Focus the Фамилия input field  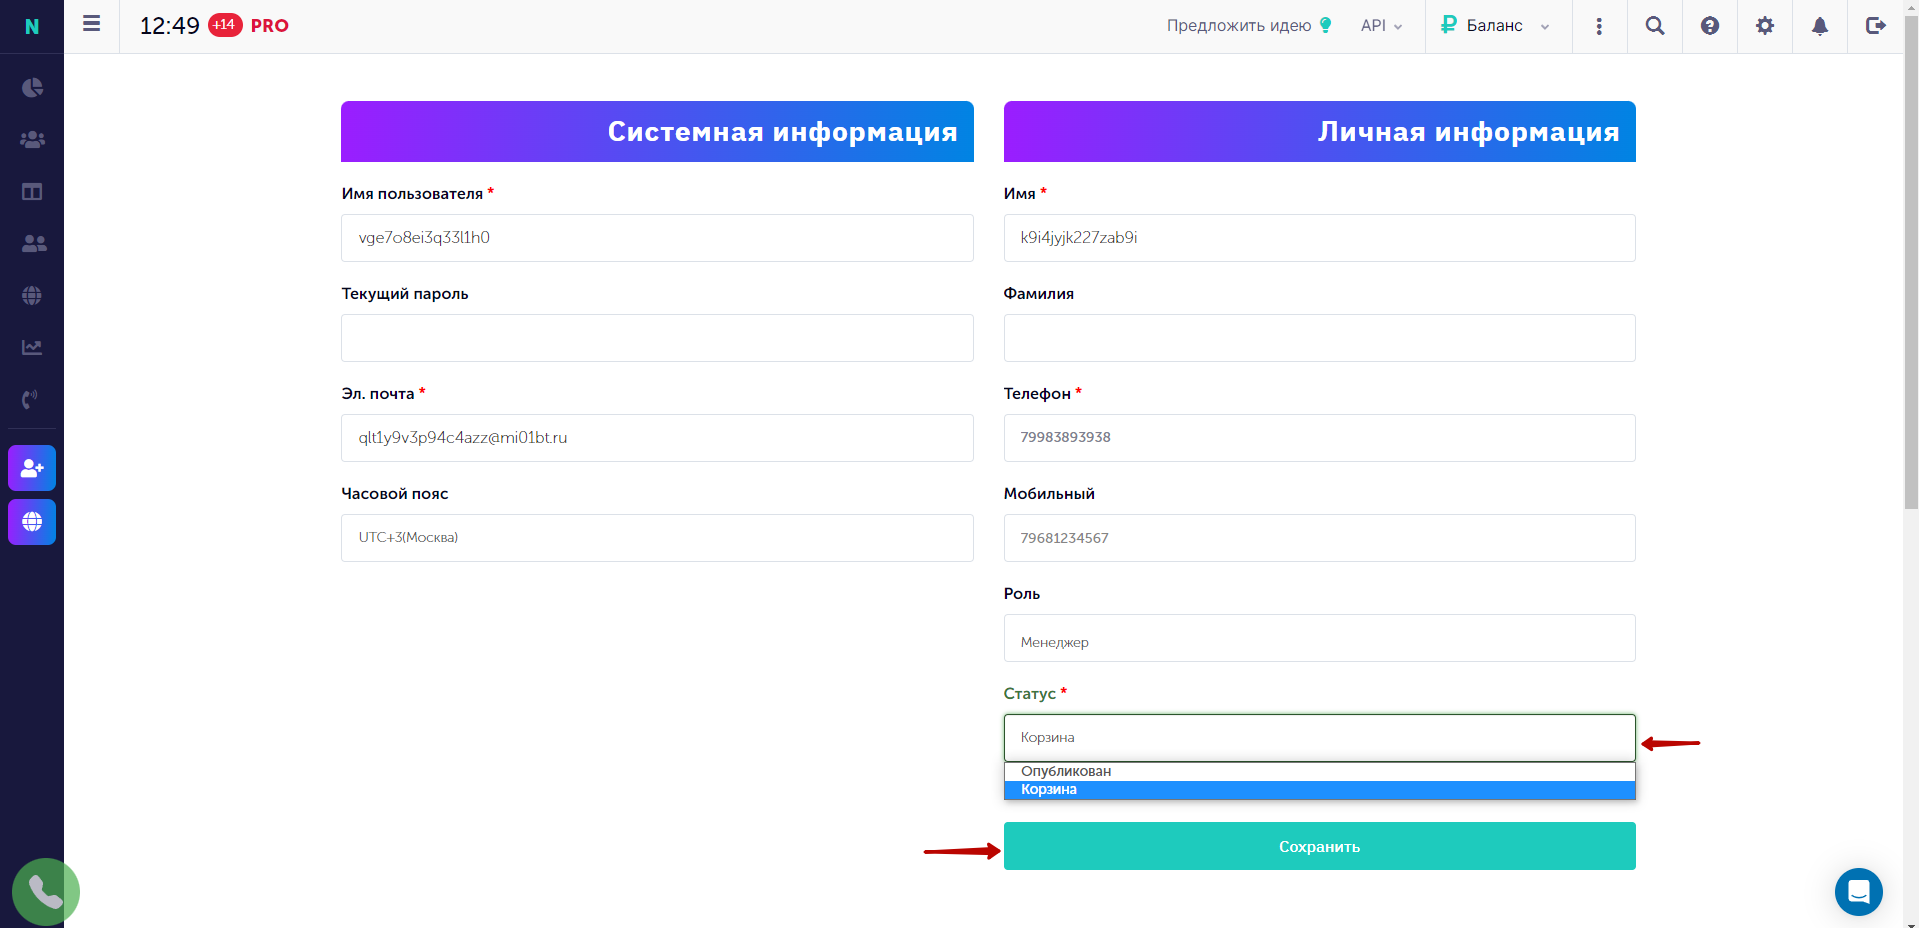(1319, 338)
